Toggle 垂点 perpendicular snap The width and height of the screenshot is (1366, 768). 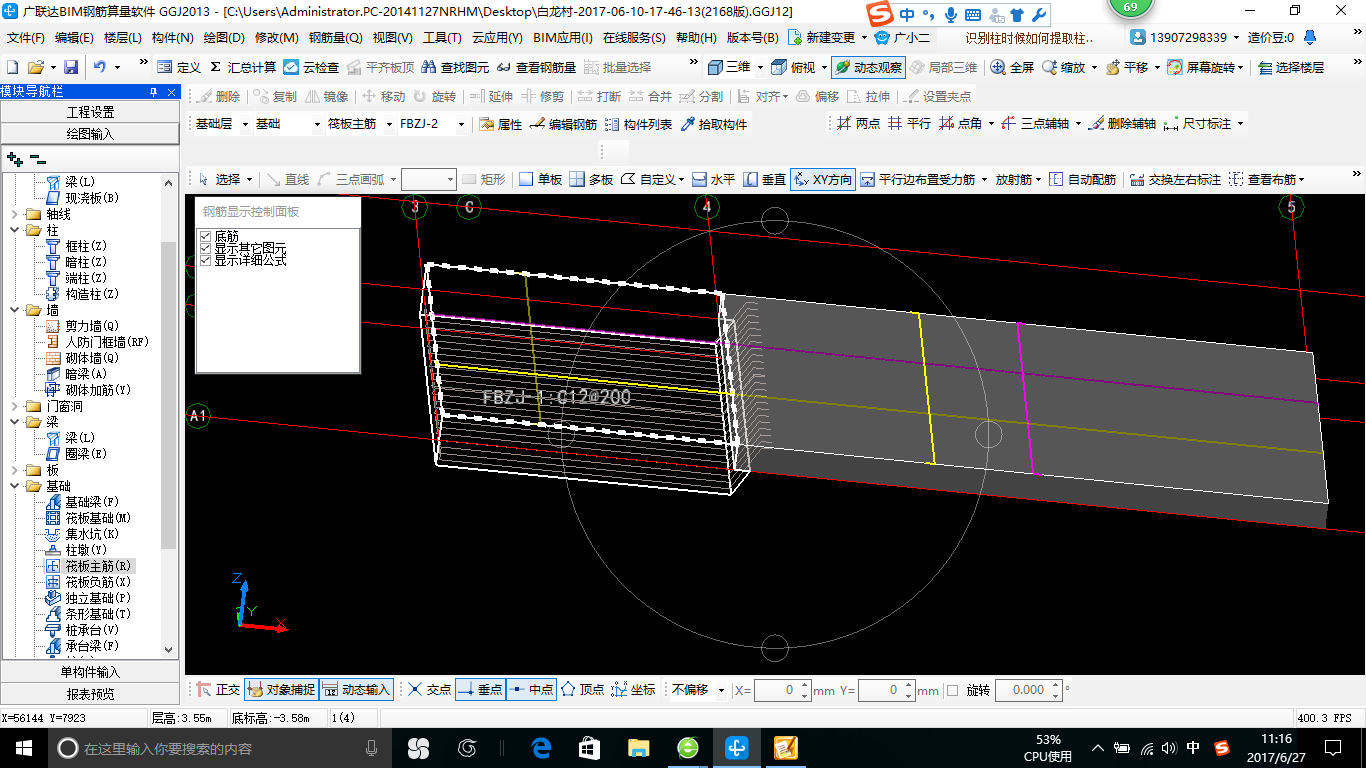tap(478, 689)
